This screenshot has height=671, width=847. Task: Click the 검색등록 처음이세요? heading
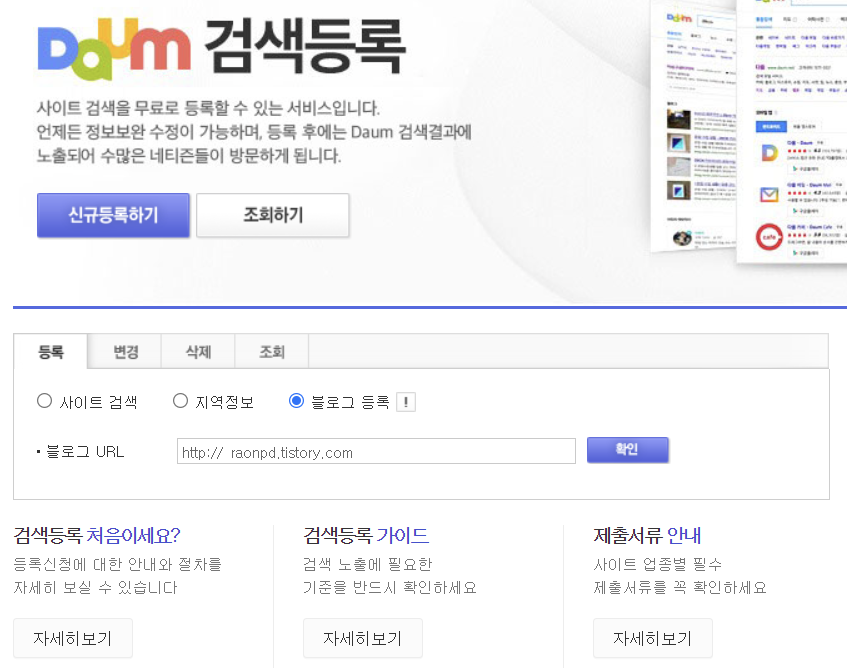click(97, 535)
